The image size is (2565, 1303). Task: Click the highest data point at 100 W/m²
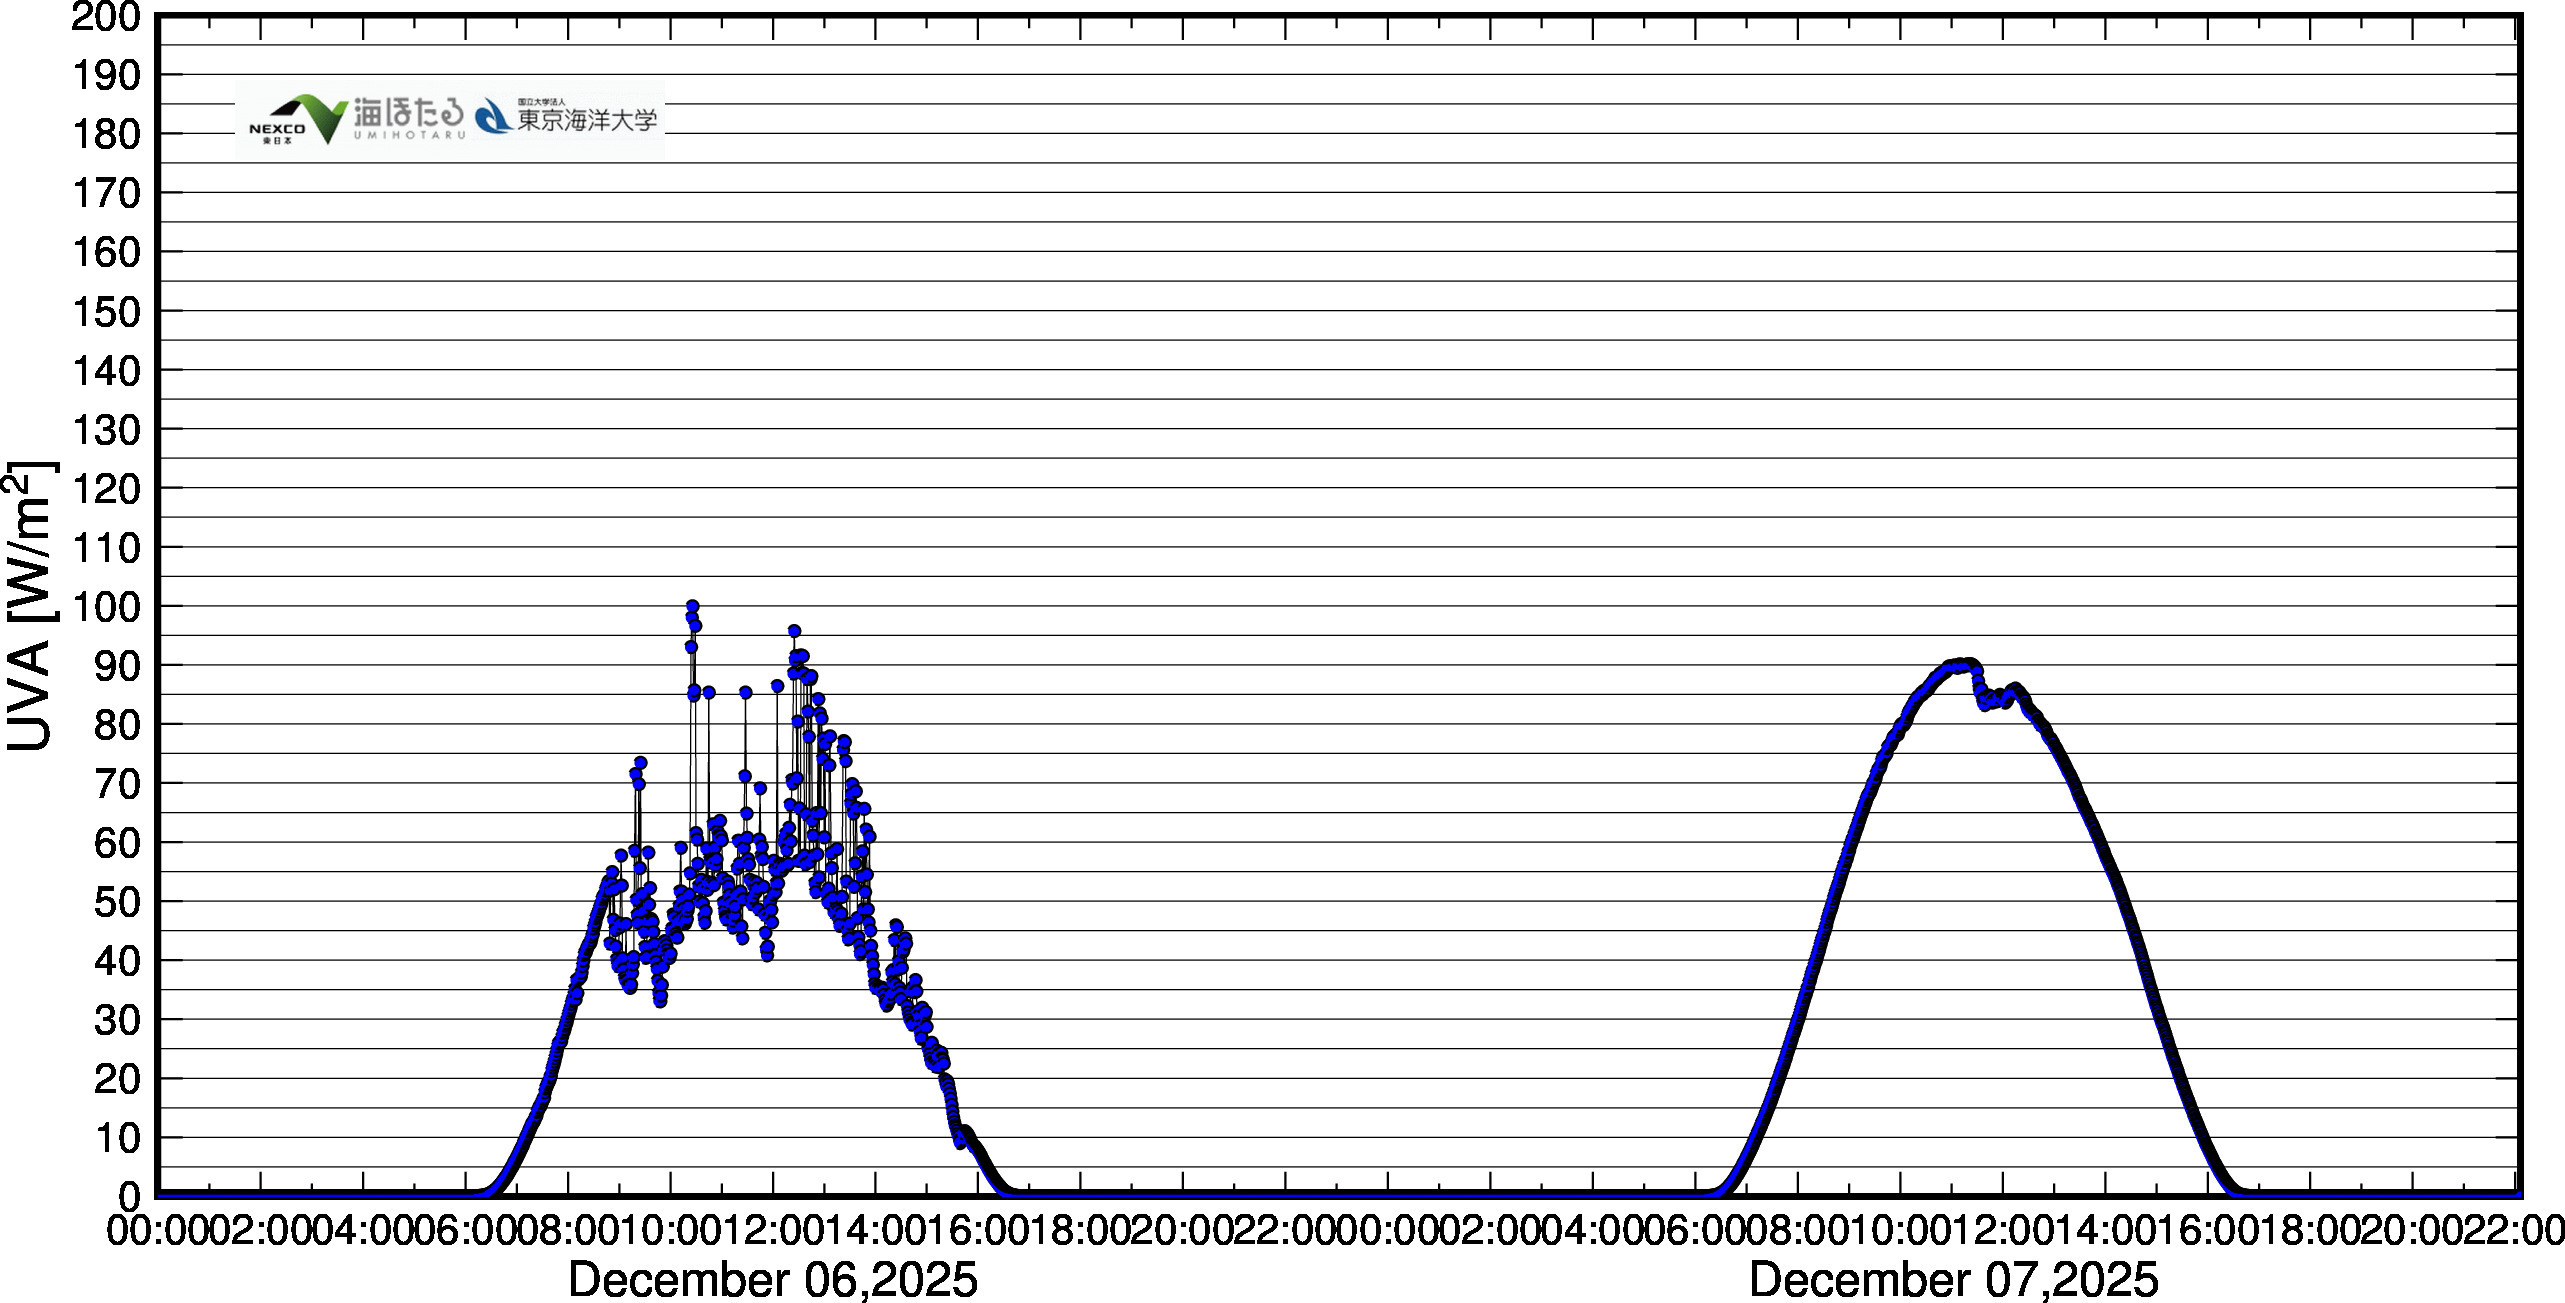tap(692, 606)
